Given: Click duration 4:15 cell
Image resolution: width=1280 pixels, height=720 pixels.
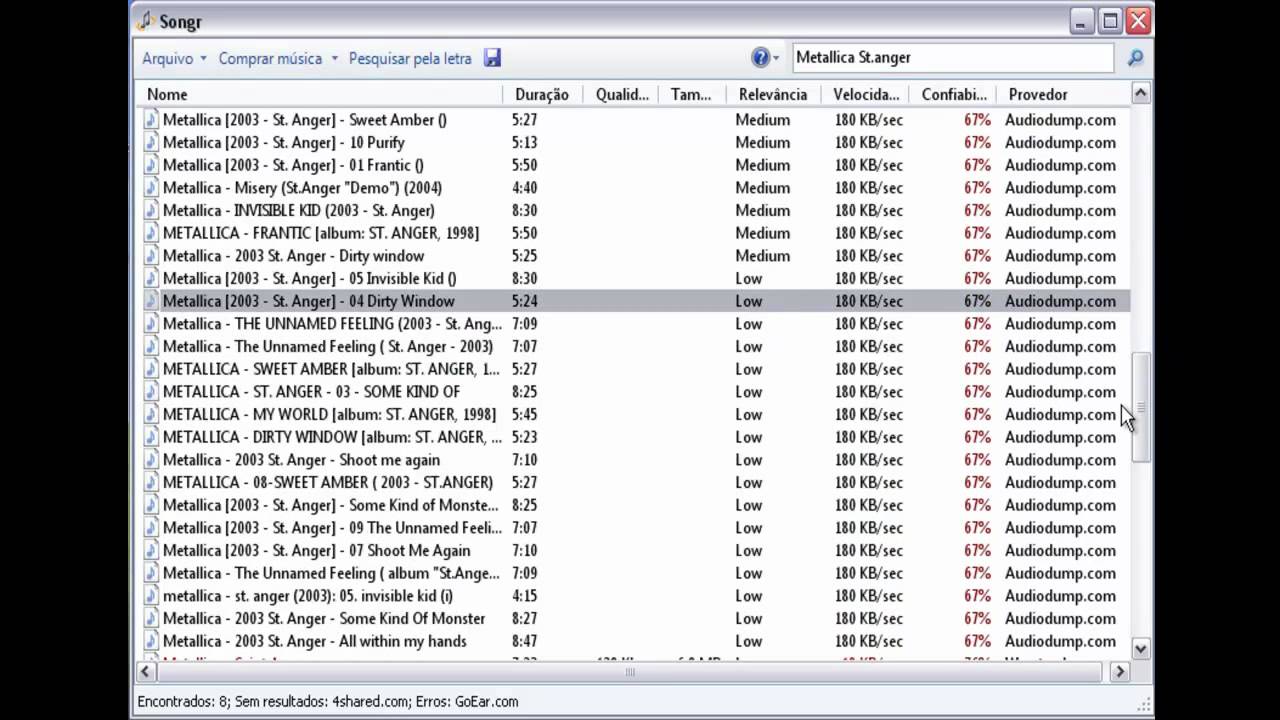Looking at the screenshot, I should [x=524, y=596].
